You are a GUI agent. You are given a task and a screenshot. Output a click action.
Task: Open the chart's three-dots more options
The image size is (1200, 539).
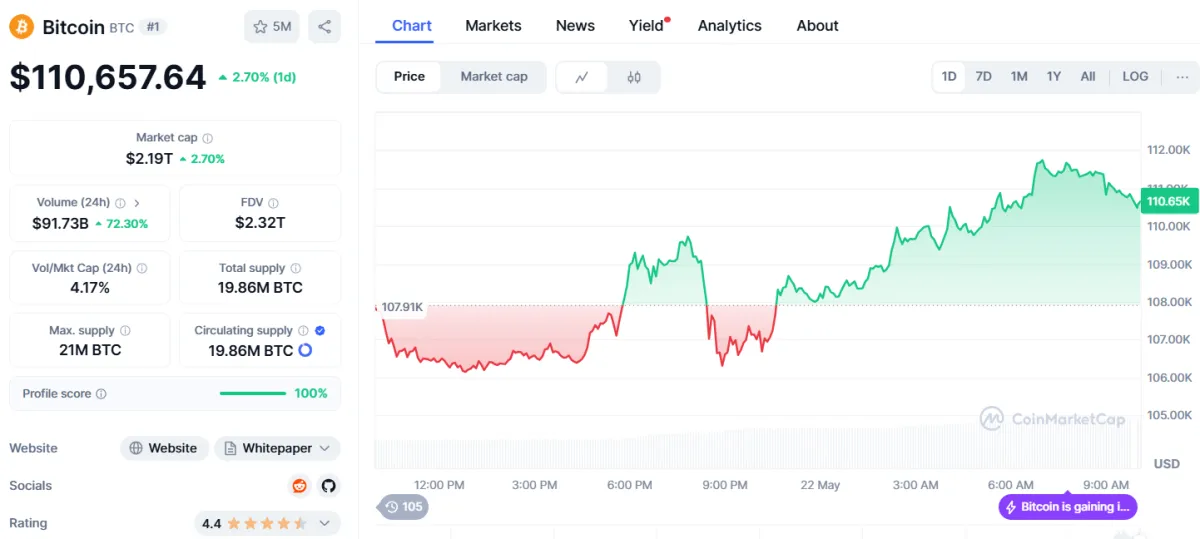(x=1182, y=77)
